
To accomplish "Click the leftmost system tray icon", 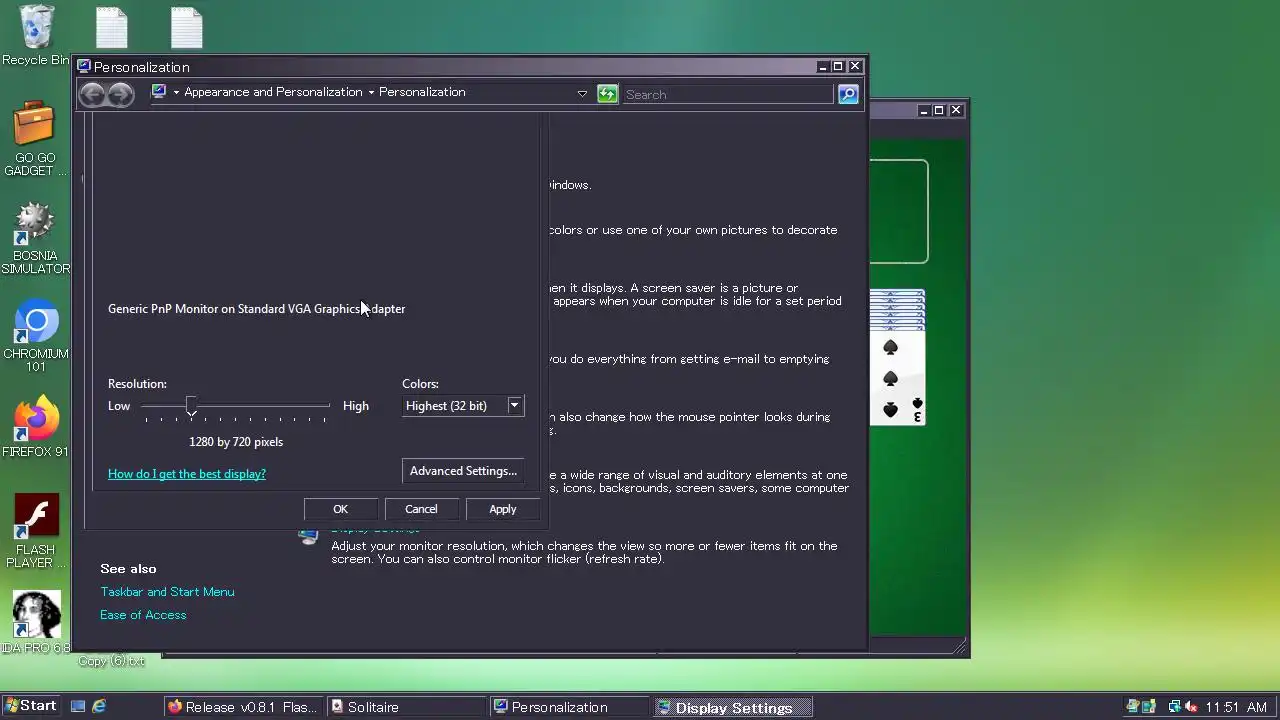I will coord(1133,707).
